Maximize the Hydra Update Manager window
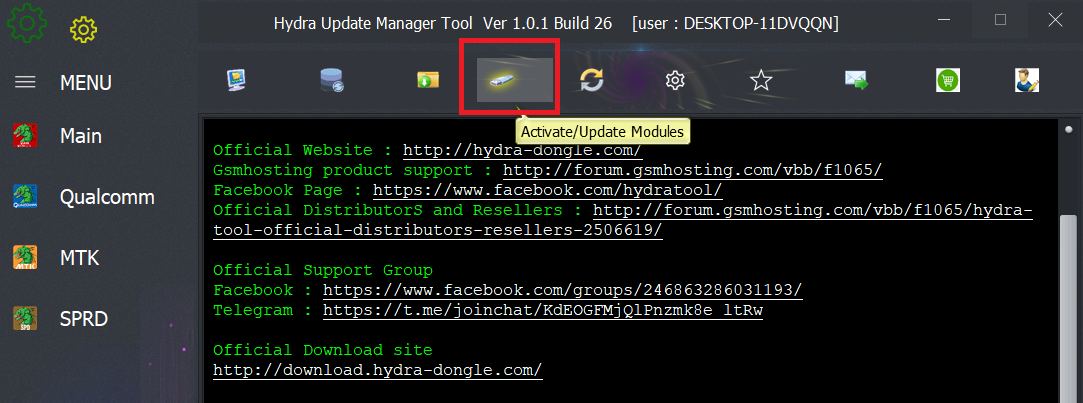 click(1000, 20)
